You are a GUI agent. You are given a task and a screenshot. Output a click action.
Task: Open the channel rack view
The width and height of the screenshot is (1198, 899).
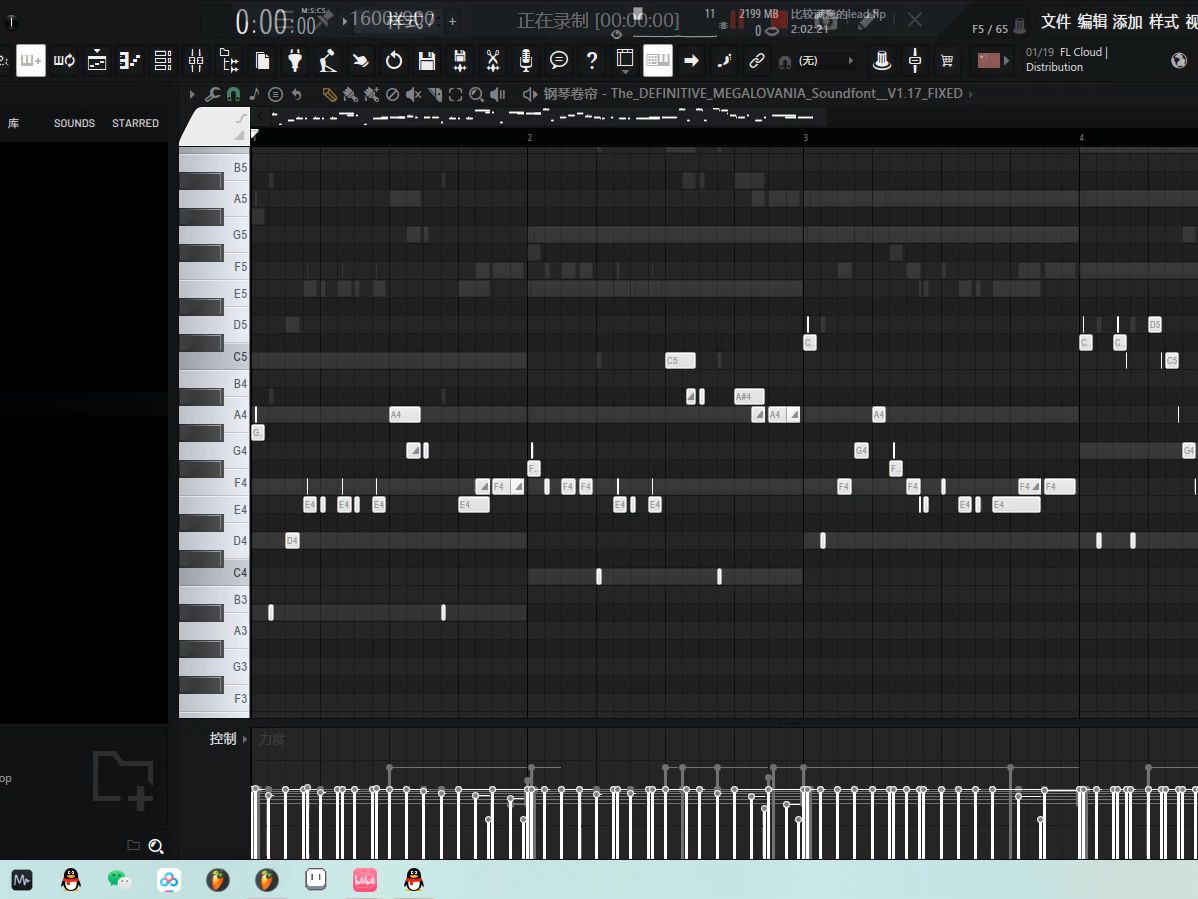[163, 60]
